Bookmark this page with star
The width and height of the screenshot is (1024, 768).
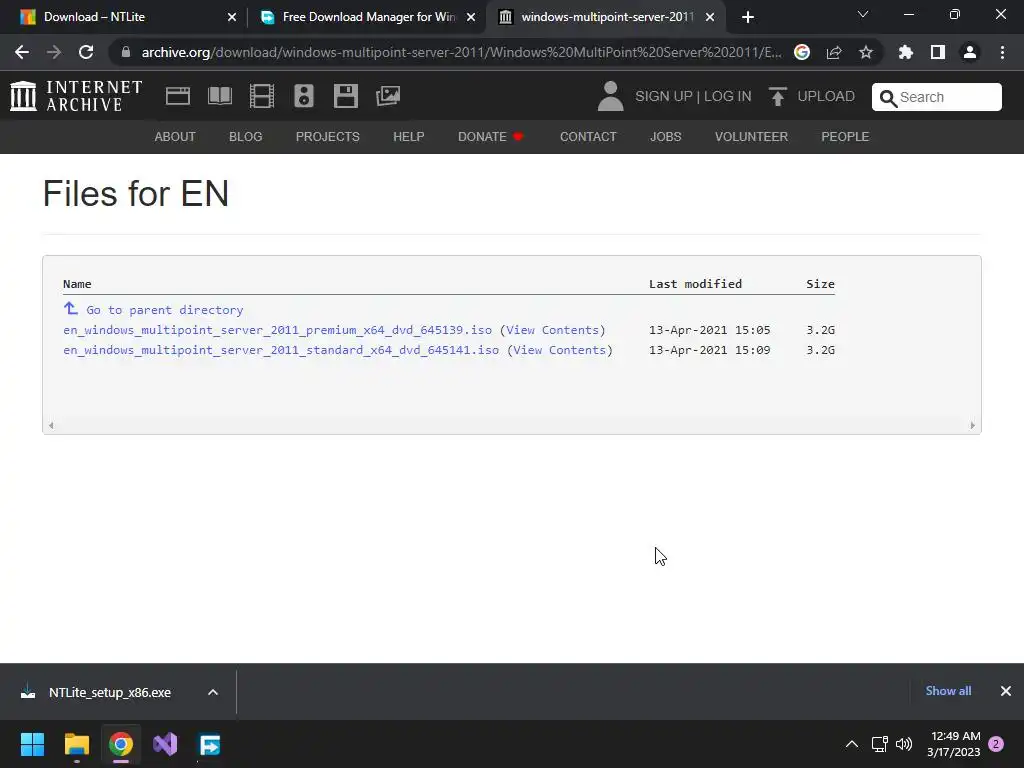(x=866, y=52)
